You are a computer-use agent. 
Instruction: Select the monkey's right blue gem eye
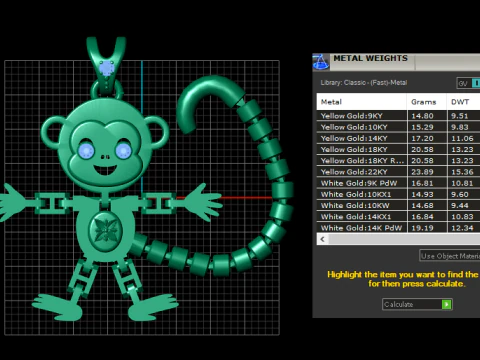(124, 150)
